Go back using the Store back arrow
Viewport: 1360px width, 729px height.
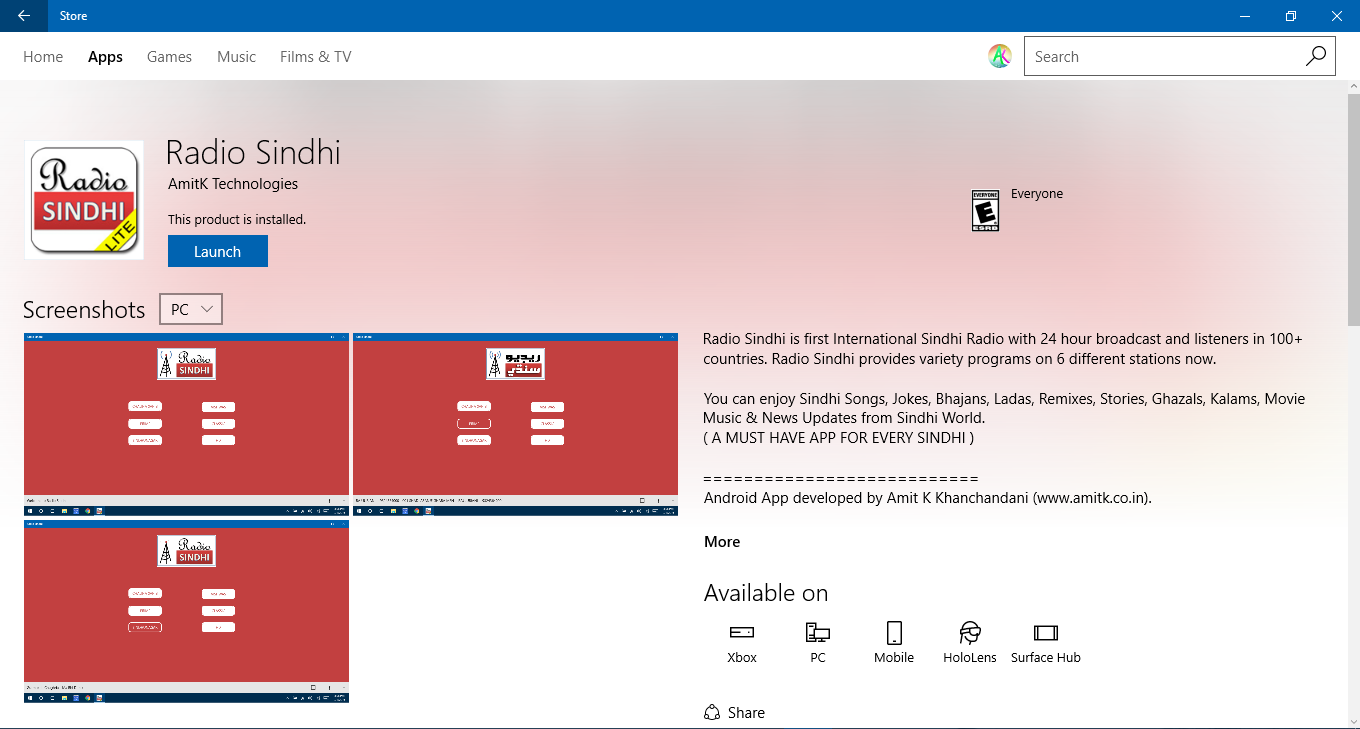pyautogui.click(x=23, y=16)
